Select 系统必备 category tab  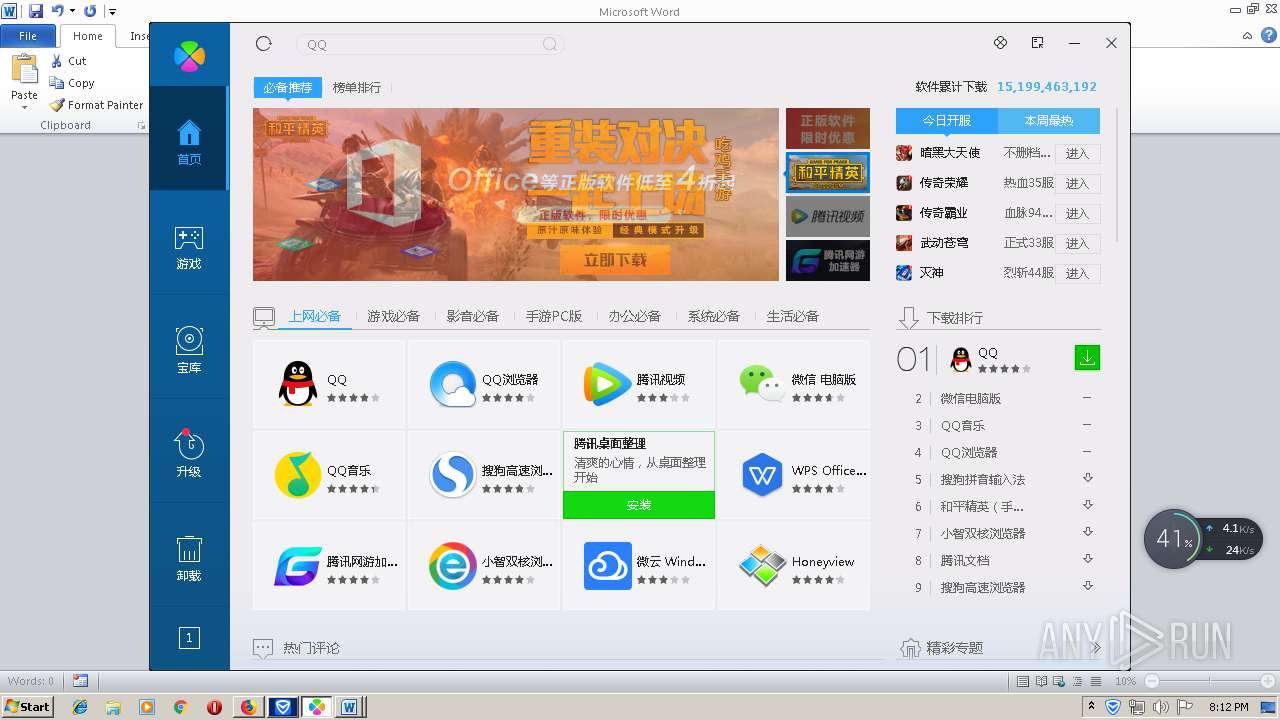point(714,316)
